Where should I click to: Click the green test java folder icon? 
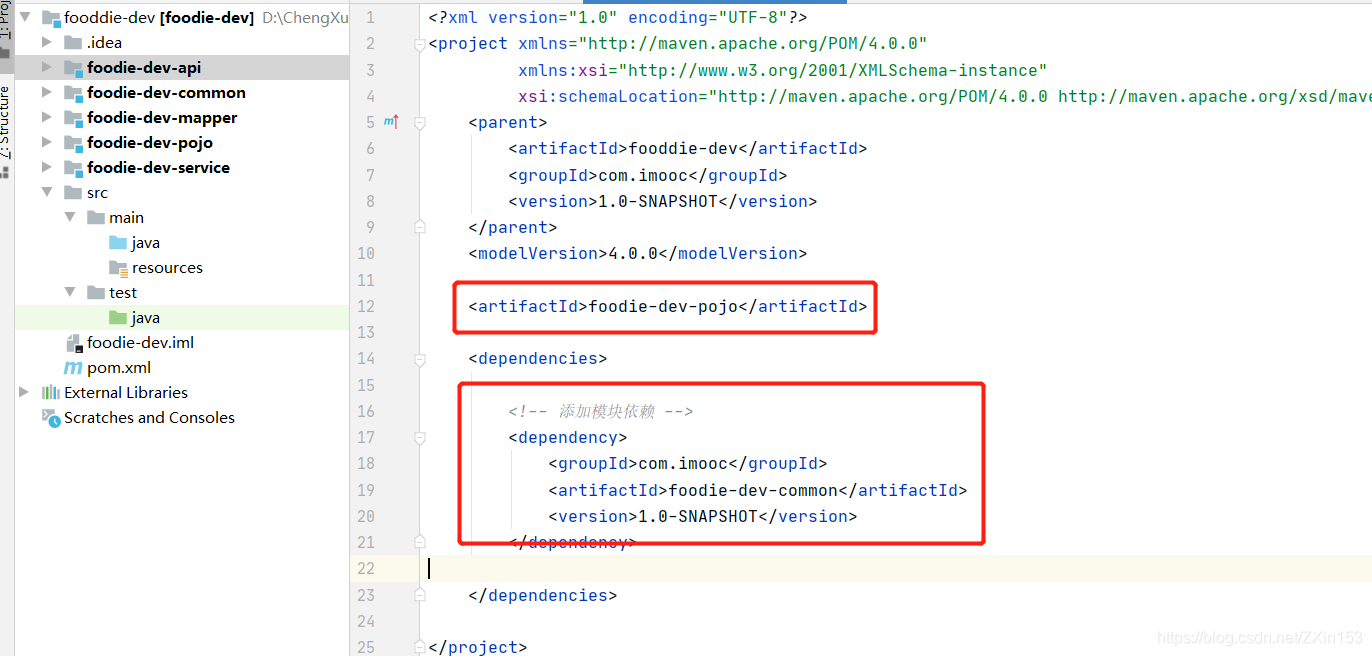point(118,317)
